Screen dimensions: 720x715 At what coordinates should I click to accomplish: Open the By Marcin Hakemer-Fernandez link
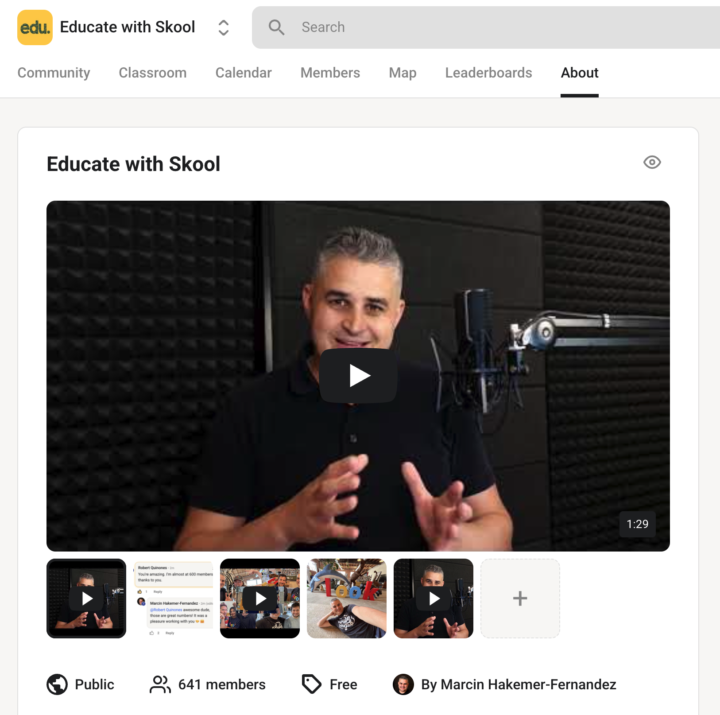tap(518, 684)
